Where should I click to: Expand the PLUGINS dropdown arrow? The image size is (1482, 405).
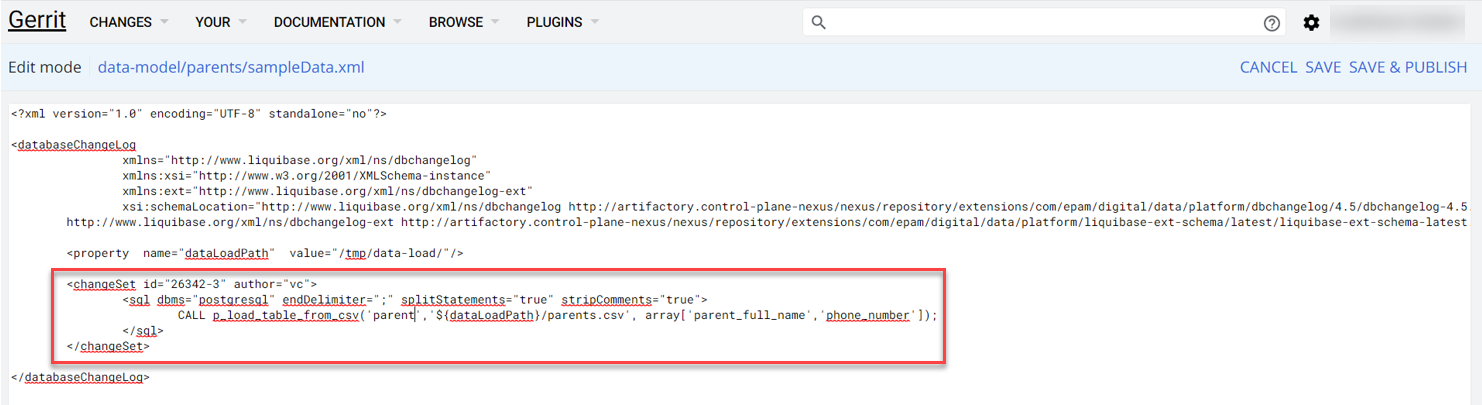[594, 22]
